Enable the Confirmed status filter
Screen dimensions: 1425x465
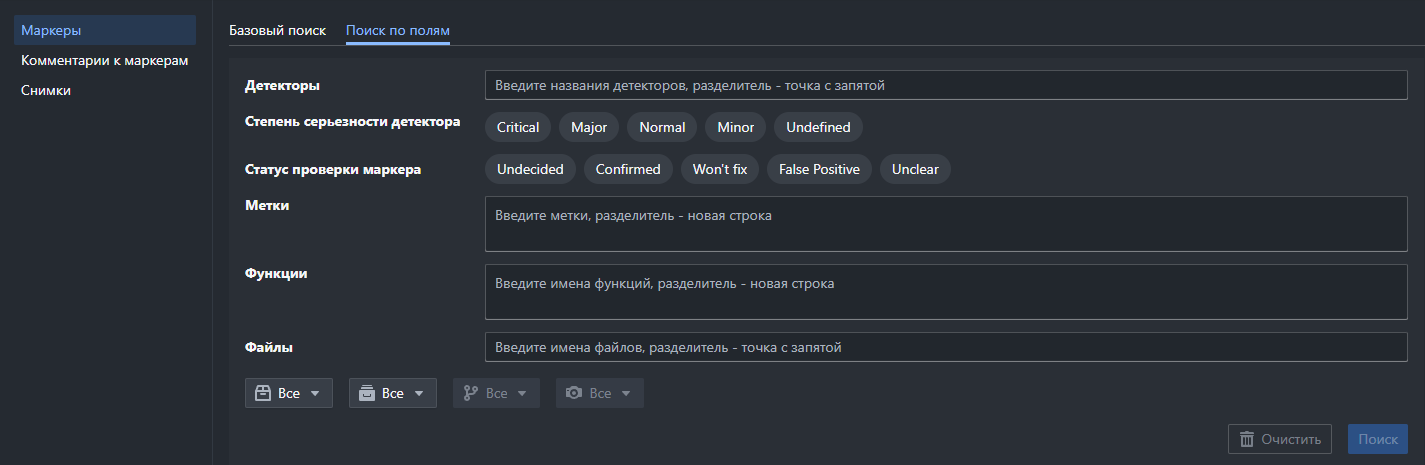pyautogui.click(x=628, y=169)
